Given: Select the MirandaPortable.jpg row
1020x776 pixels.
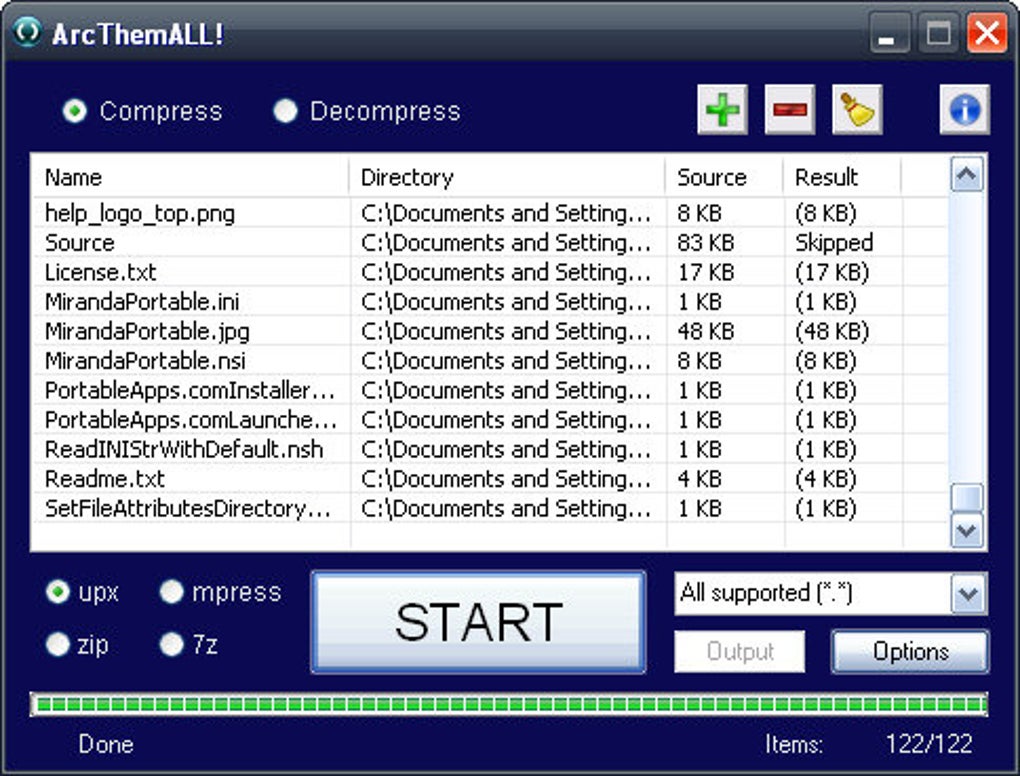Looking at the screenshot, I should pyautogui.click(x=489, y=332).
